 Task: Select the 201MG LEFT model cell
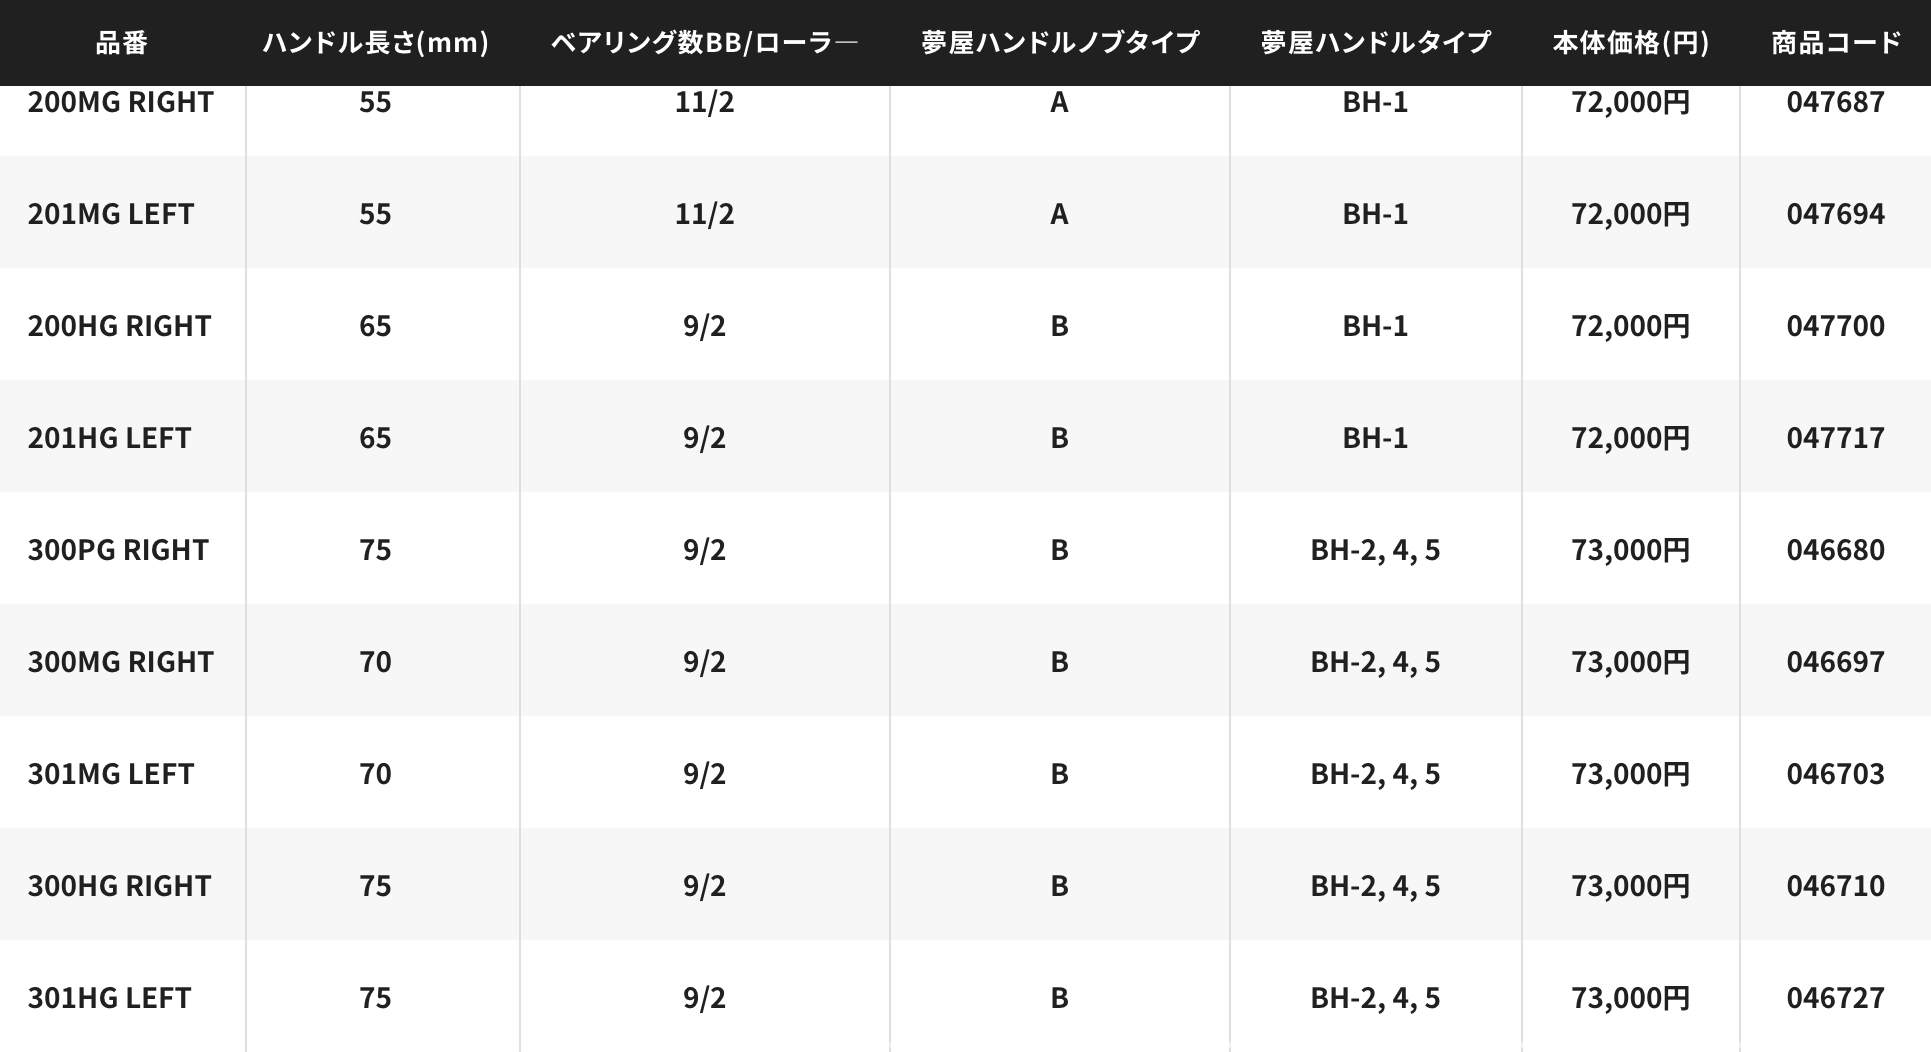pos(111,214)
